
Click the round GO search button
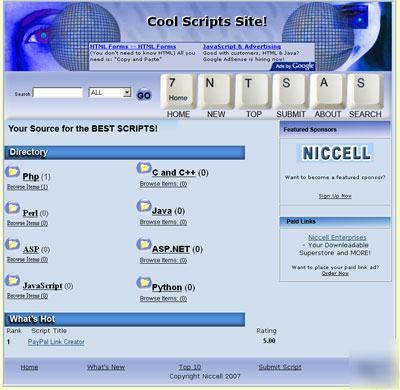[144, 96]
